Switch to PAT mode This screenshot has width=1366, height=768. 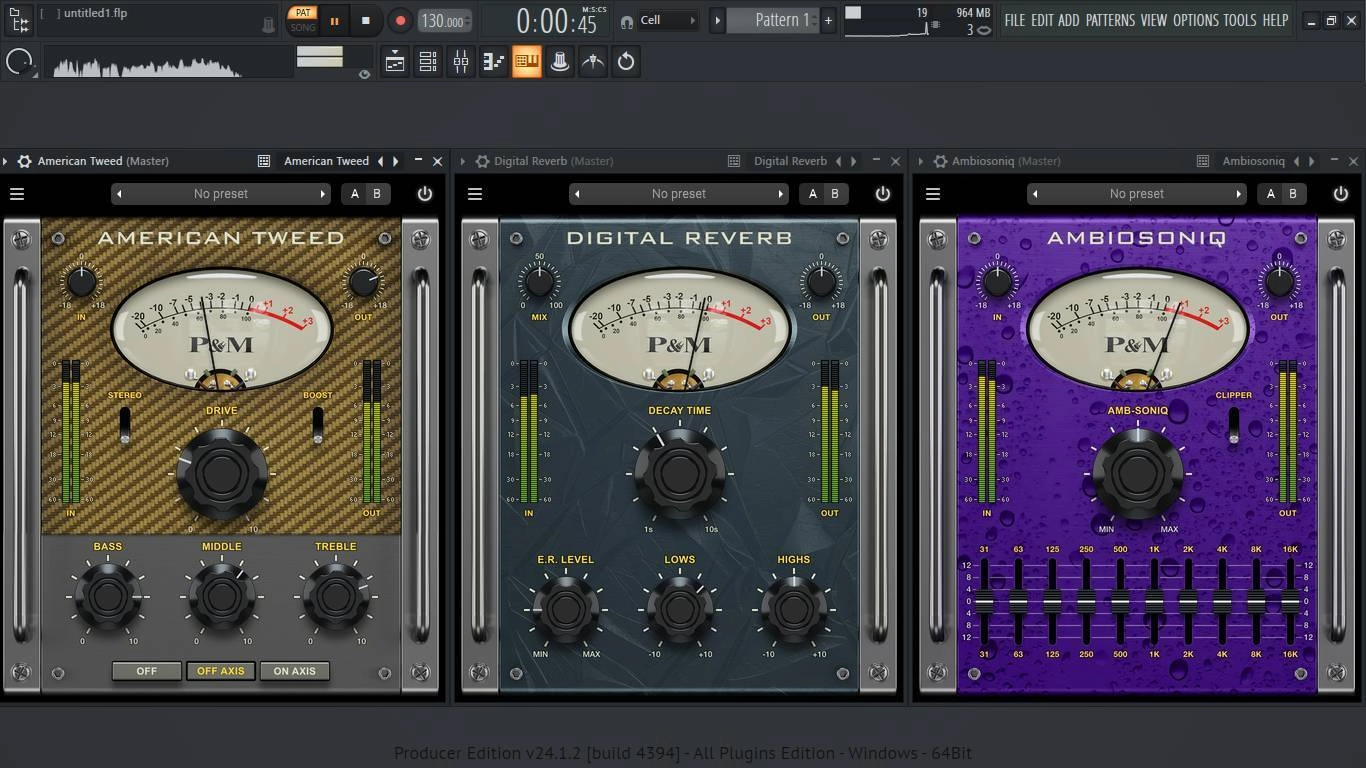[303, 13]
